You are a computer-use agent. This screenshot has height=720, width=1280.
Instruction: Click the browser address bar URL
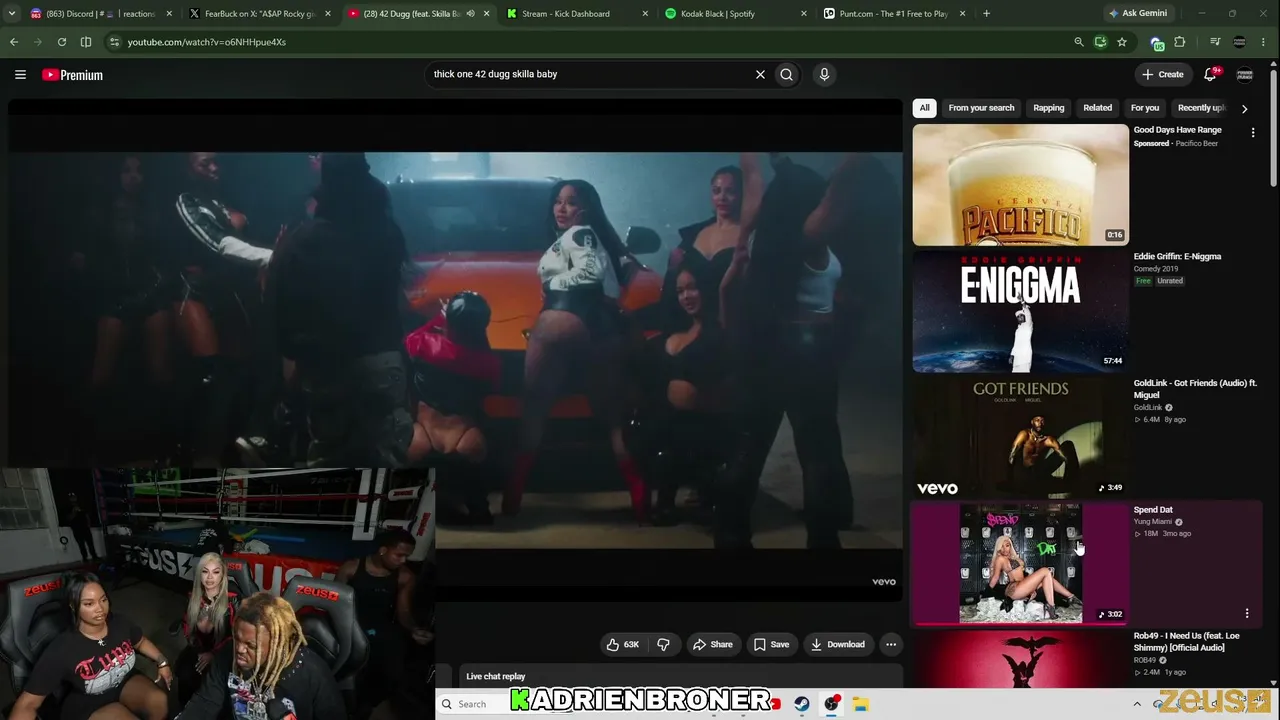[207, 42]
